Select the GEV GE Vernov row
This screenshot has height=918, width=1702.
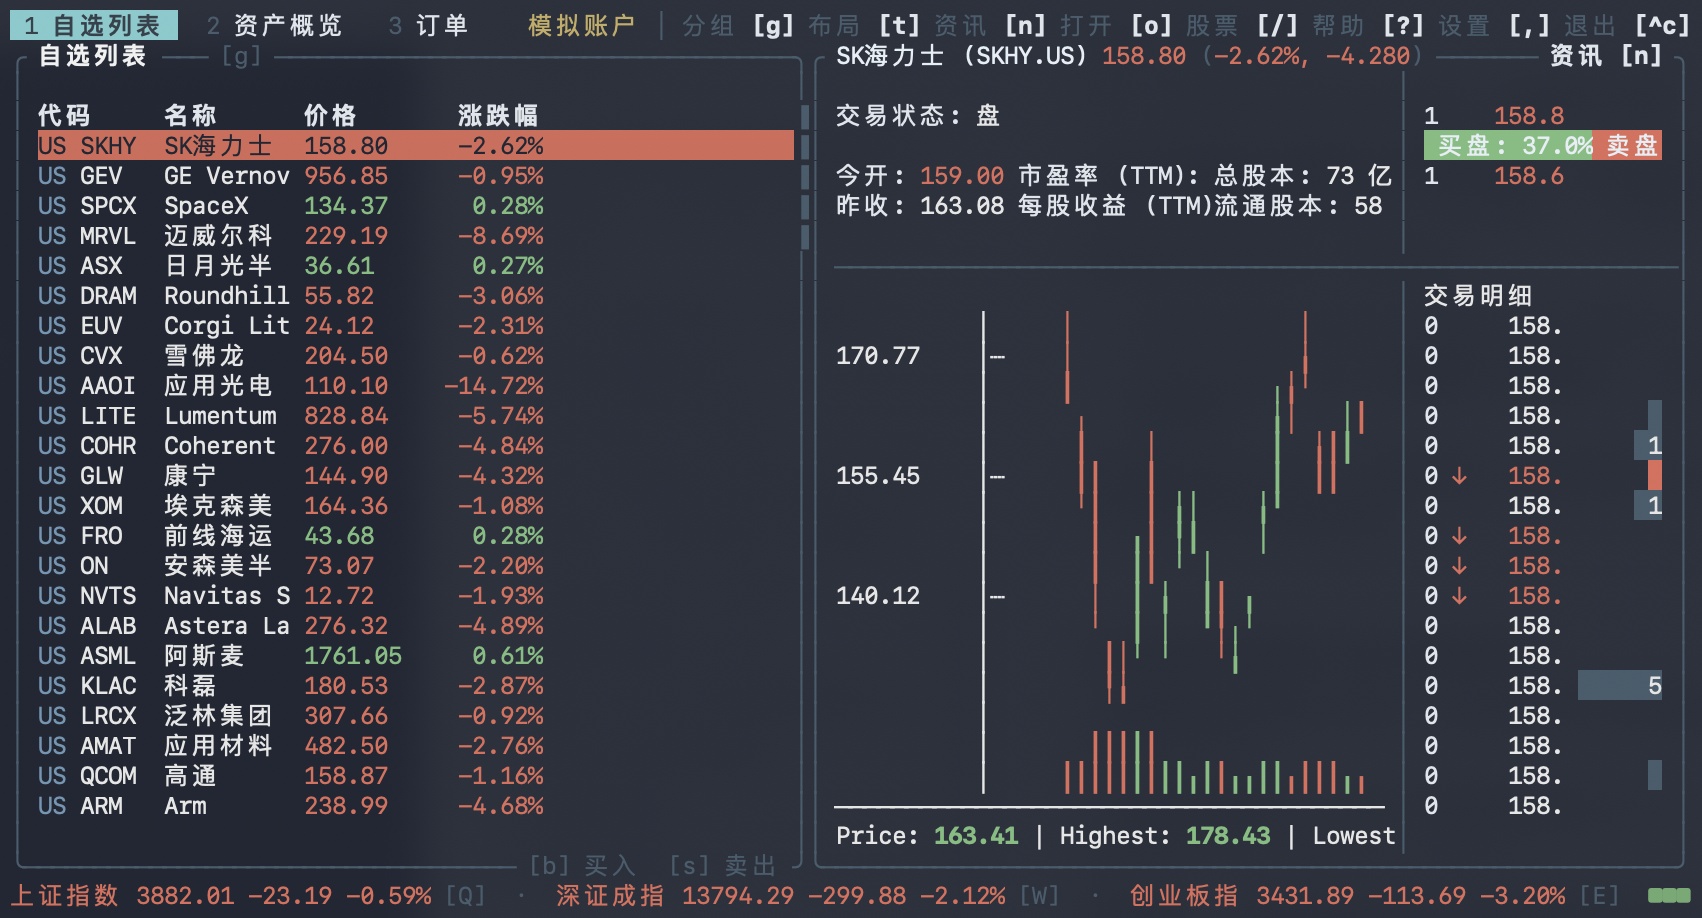click(x=416, y=176)
